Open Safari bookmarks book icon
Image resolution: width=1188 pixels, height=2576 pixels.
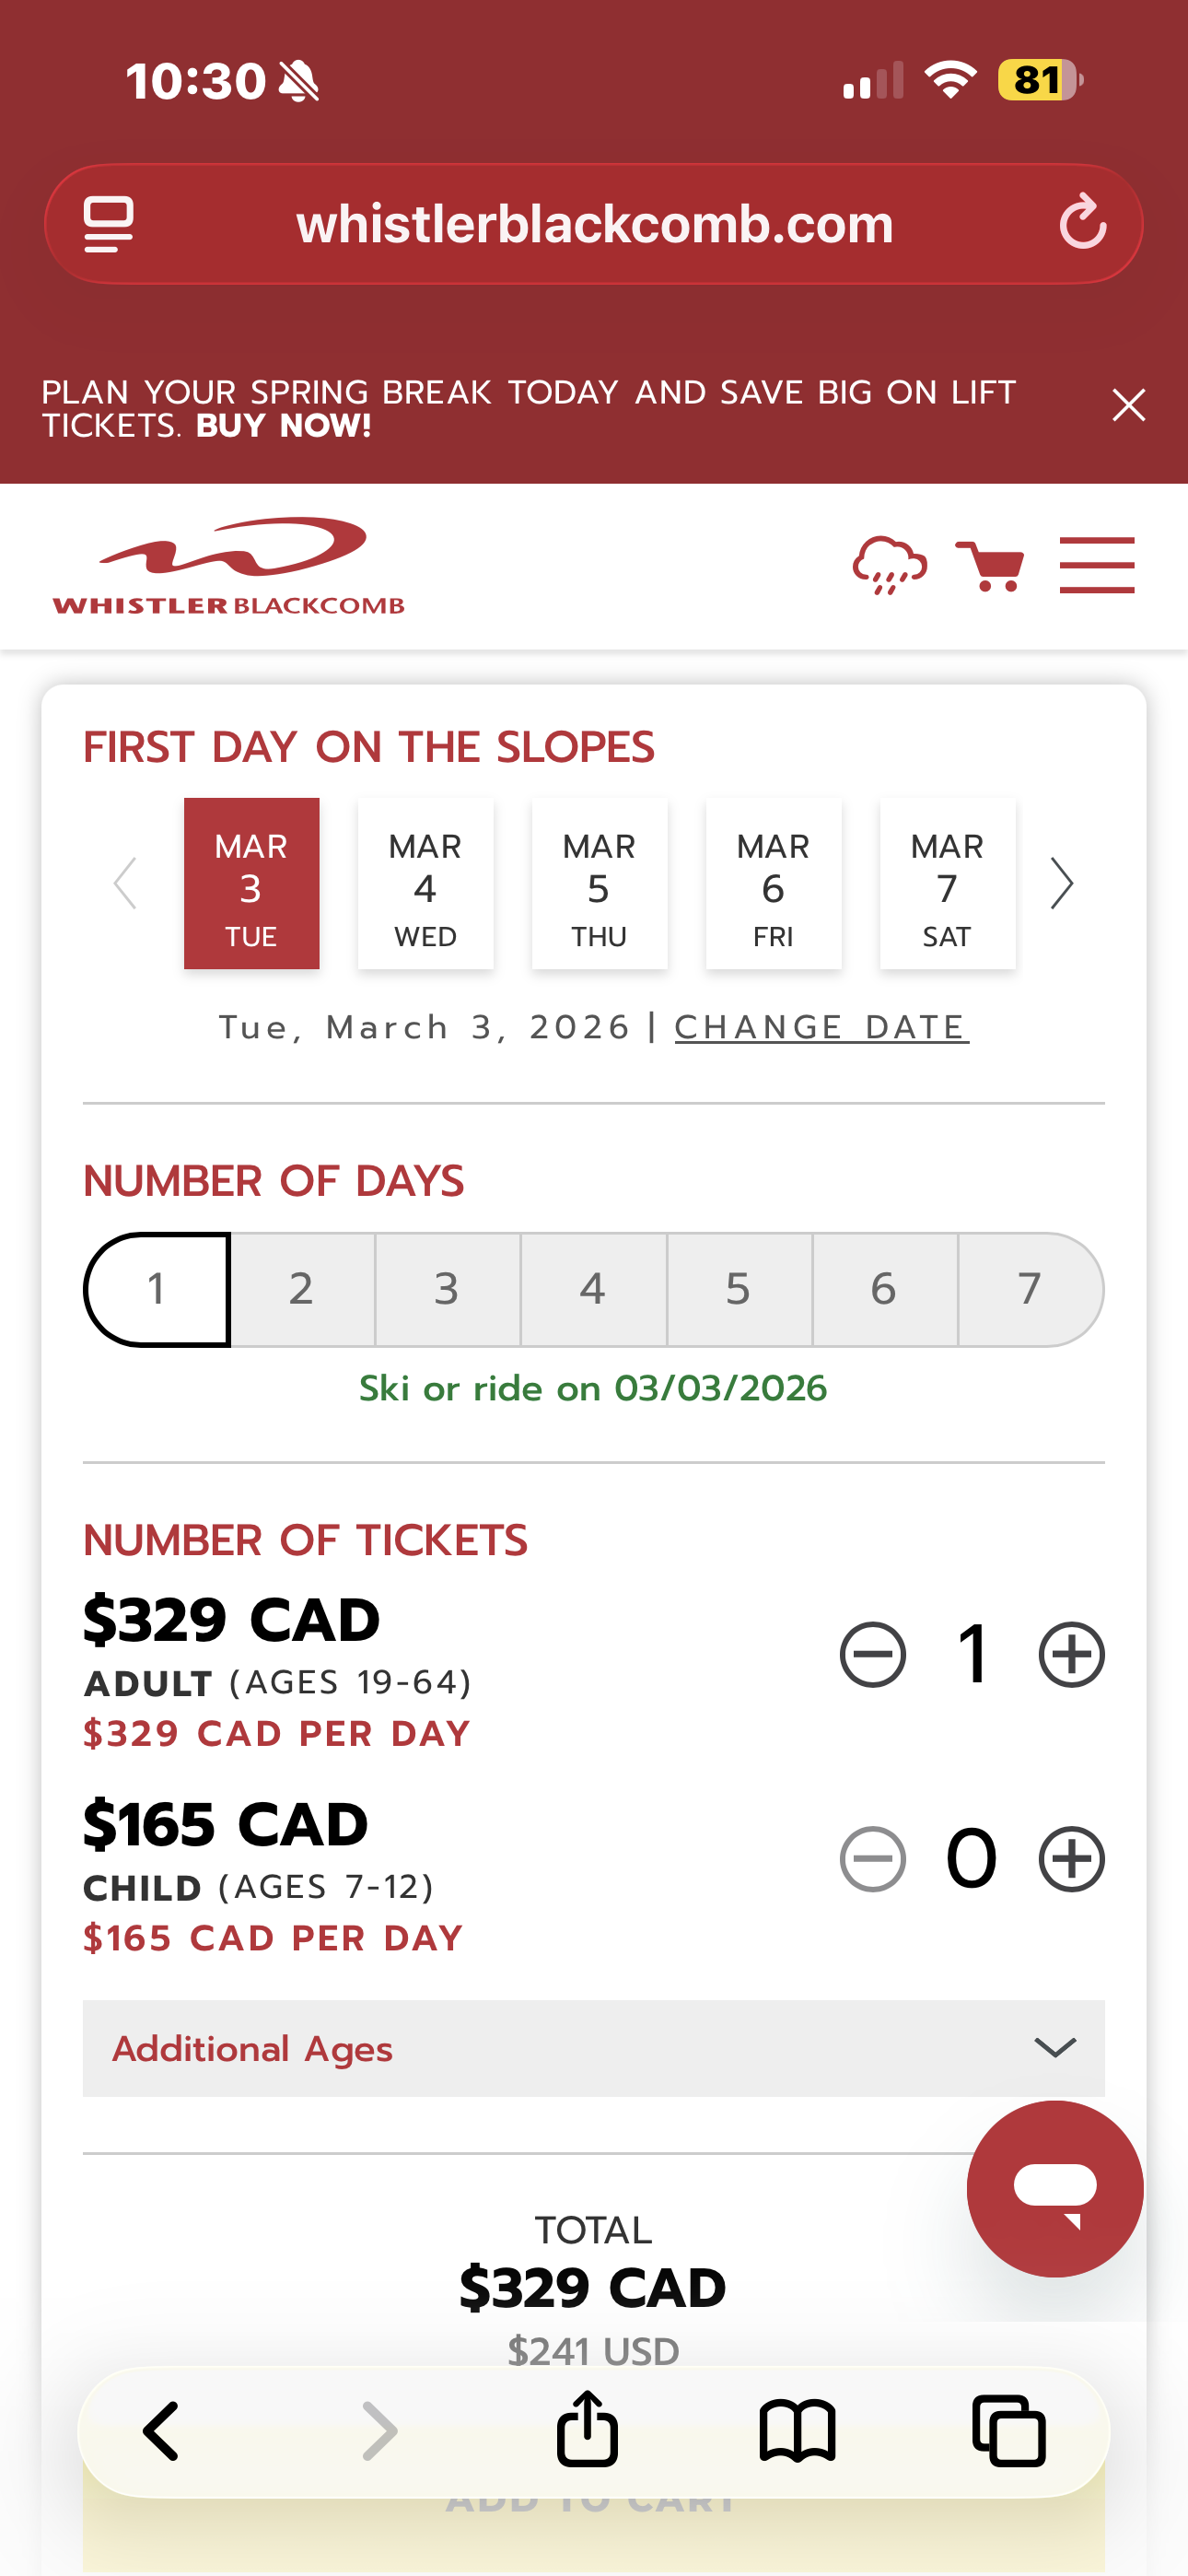pos(797,2430)
